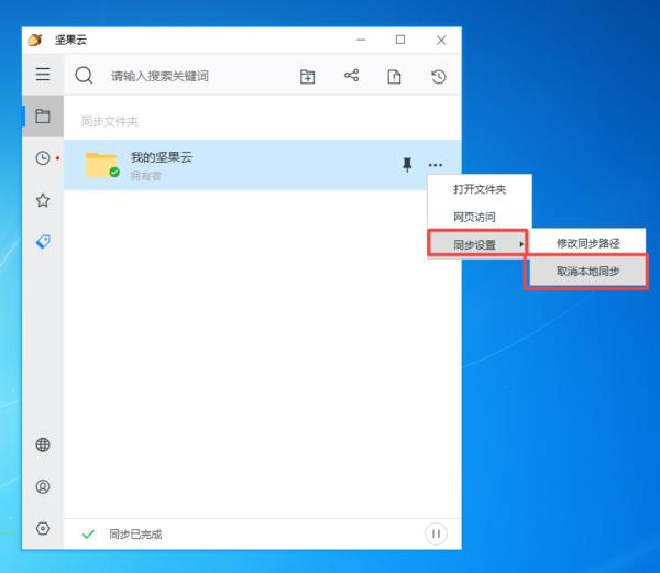Open recent activity clock icon in the sidebar
This screenshot has height=573, width=660.
pyautogui.click(x=43, y=158)
